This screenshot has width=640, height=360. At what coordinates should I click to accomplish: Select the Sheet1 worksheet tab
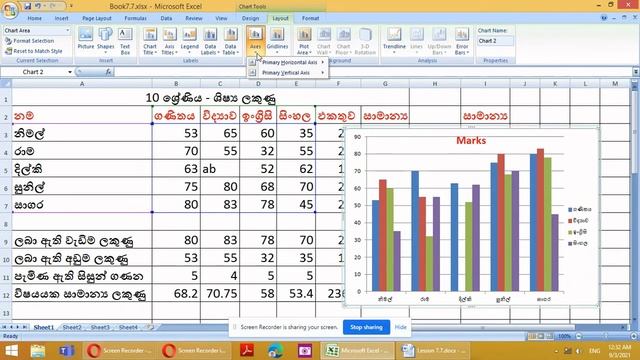click(44, 327)
